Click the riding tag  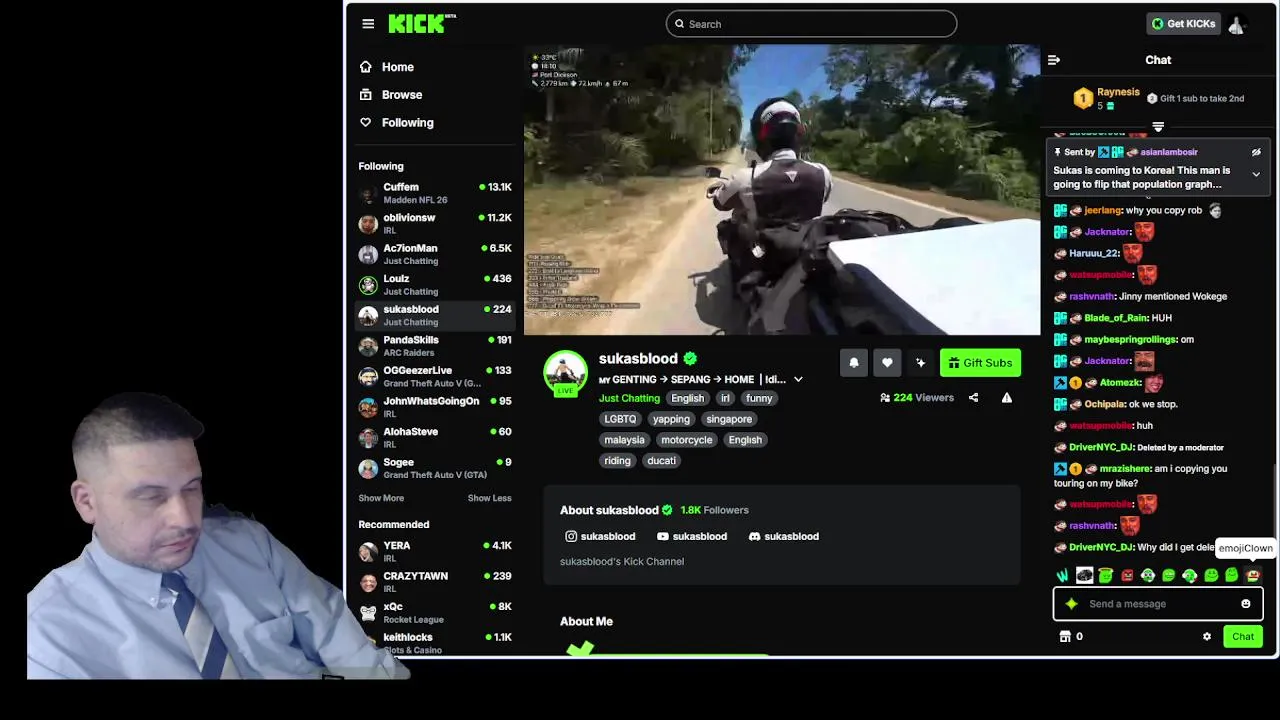point(617,461)
